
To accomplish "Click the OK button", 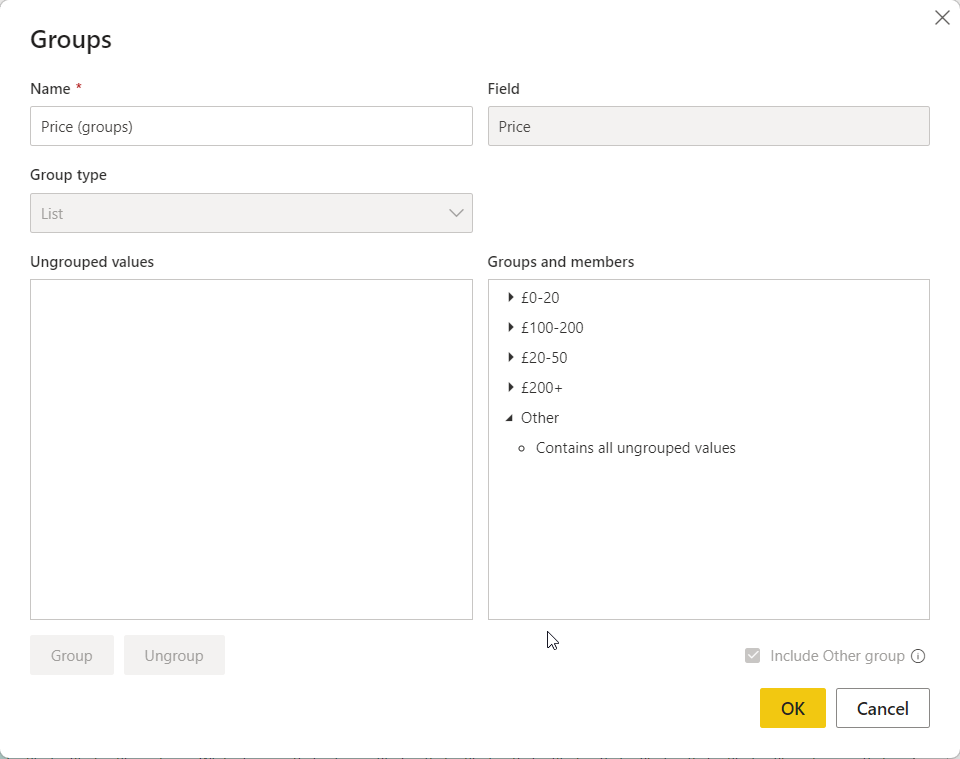I will 793,708.
